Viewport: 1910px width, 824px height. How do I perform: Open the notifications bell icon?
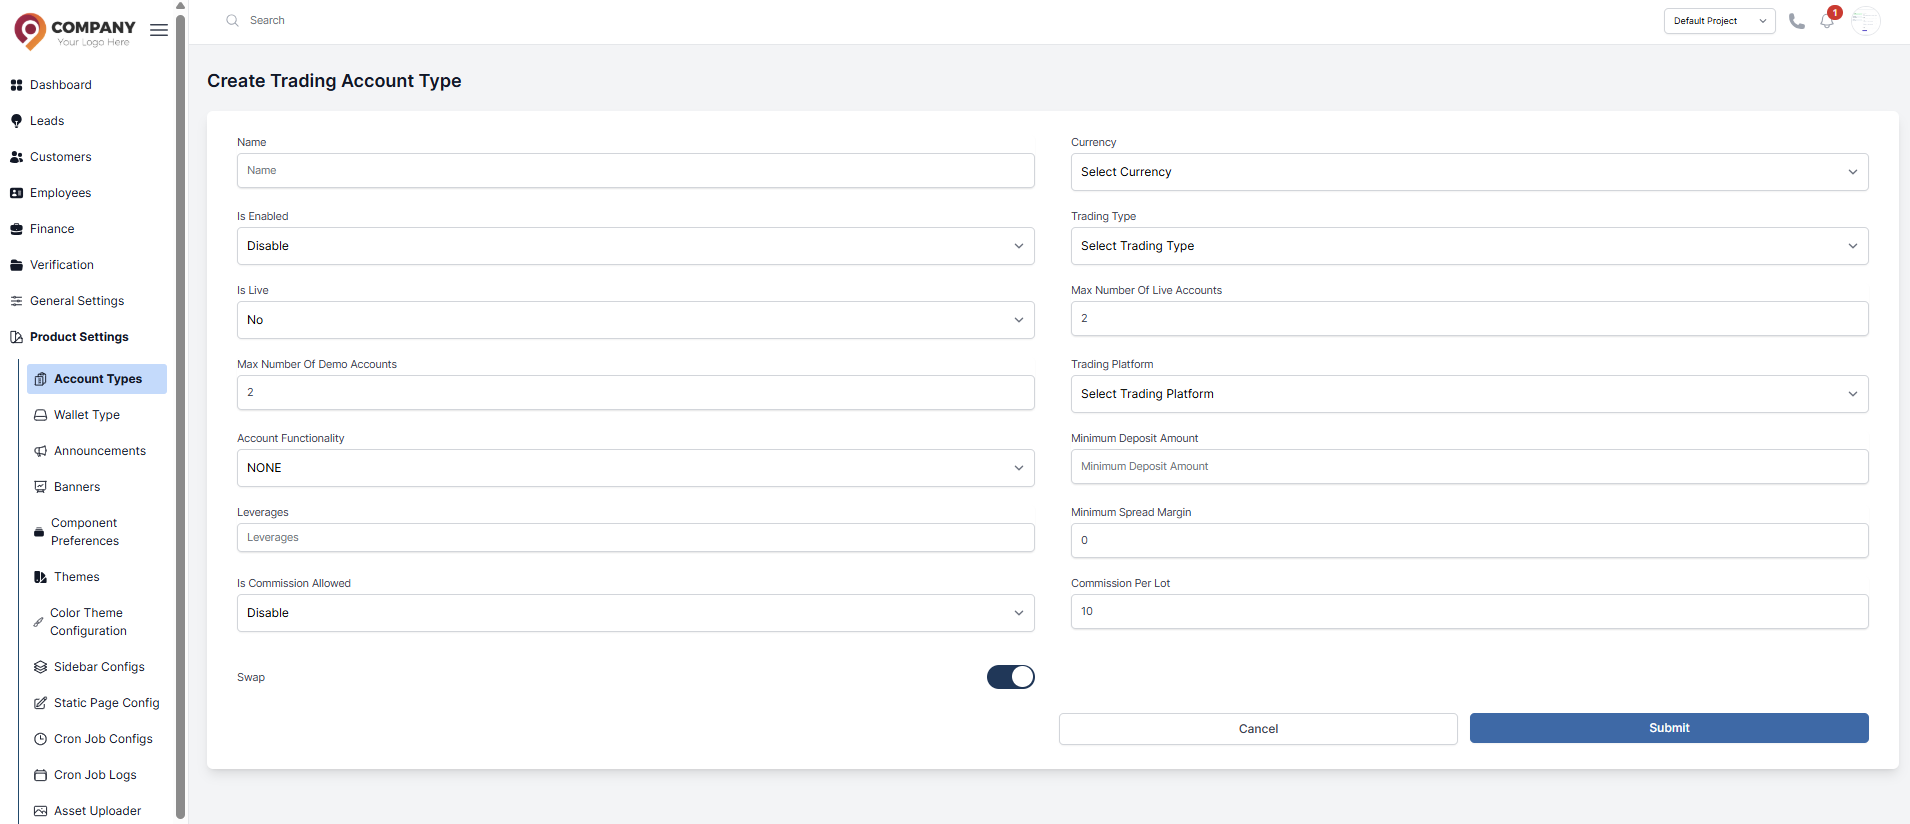coord(1827,21)
